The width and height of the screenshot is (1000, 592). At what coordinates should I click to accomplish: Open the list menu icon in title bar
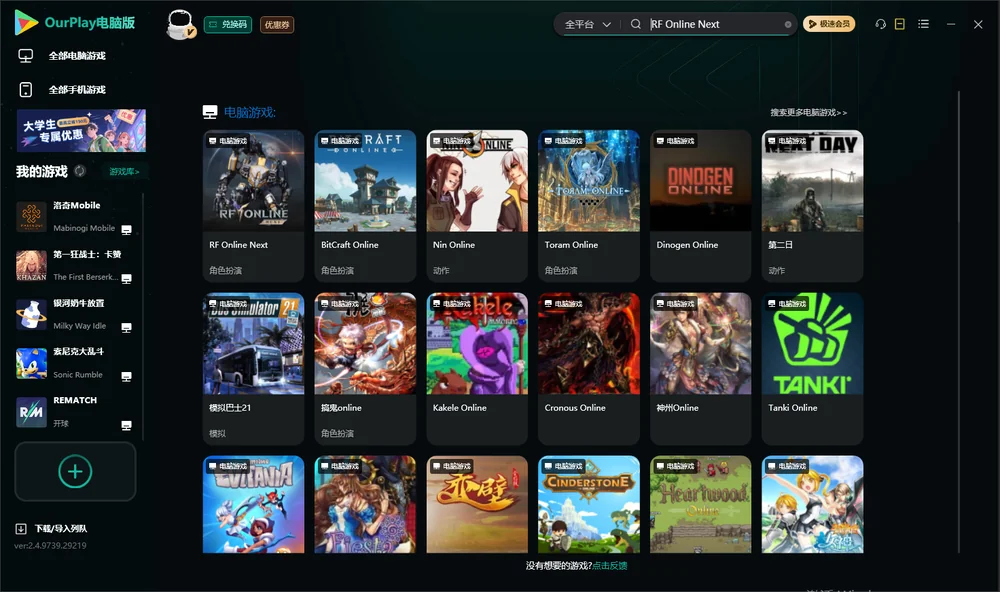tap(923, 24)
